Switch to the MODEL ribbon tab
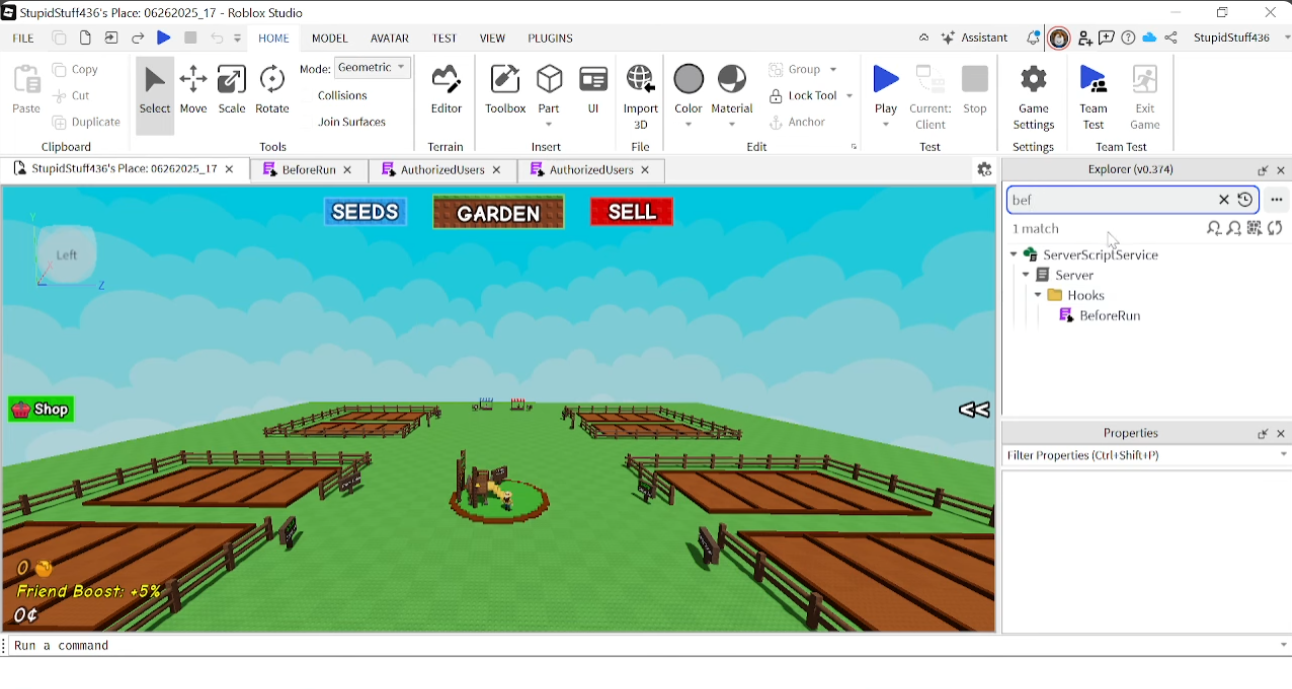 pos(329,38)
